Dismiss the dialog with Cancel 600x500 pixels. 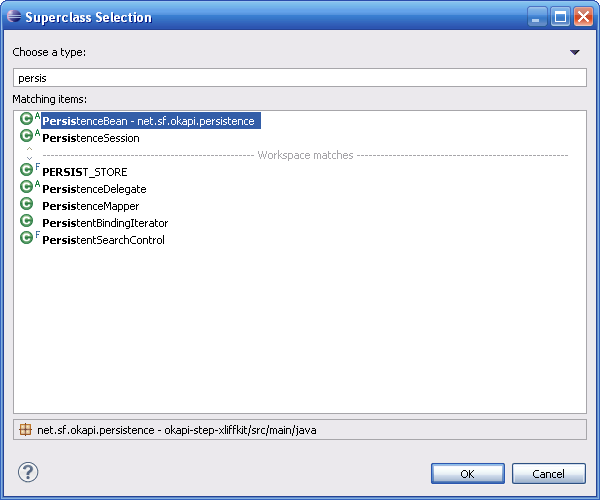pyautogui.click(x=548, y=474)
